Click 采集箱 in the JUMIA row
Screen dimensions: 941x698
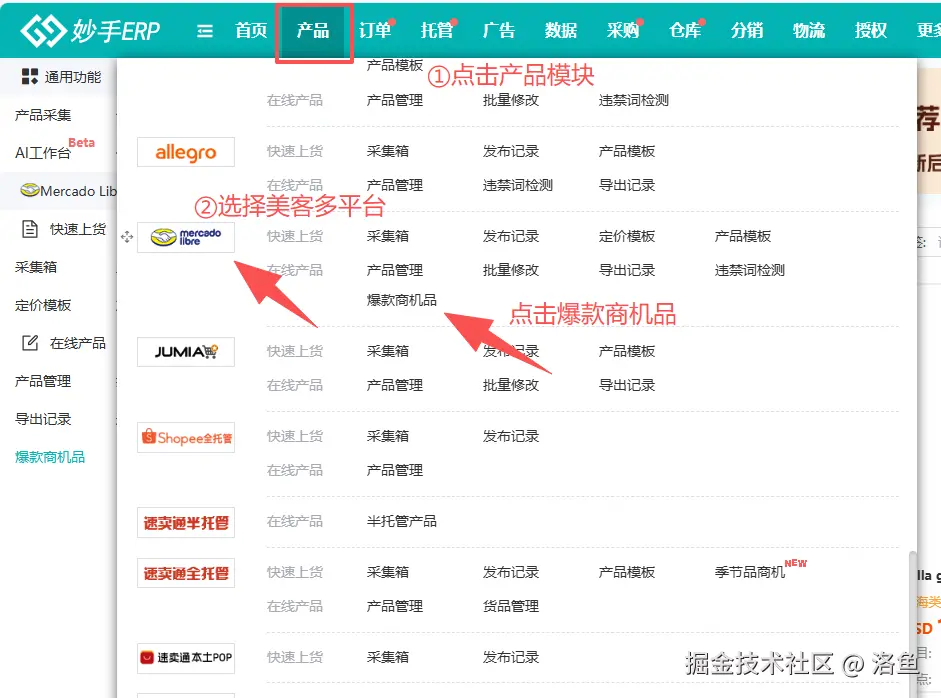coord(388,351)
